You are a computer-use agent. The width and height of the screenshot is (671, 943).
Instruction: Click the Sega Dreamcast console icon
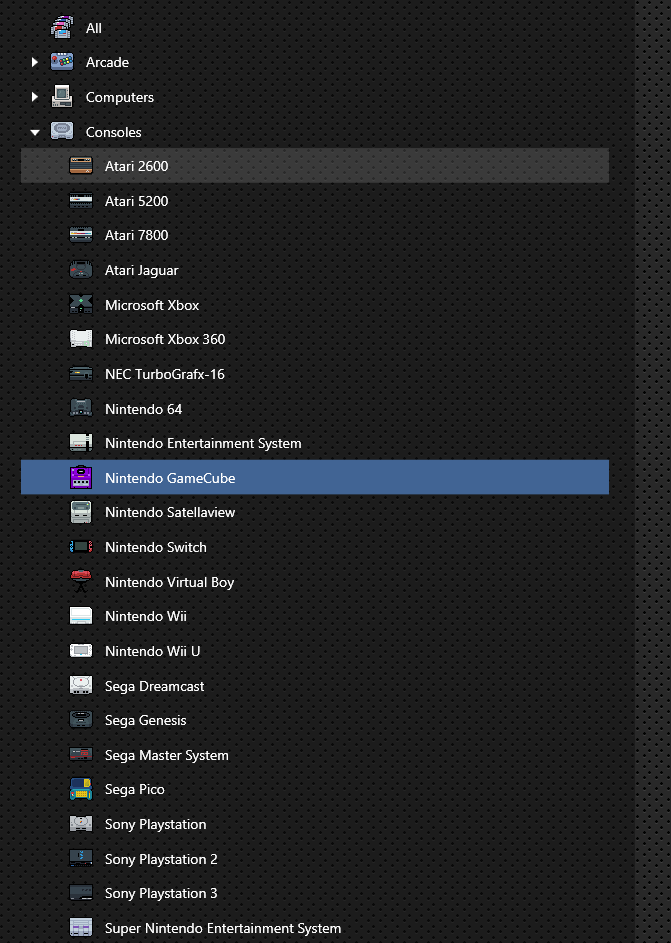[x=81, y=685]
